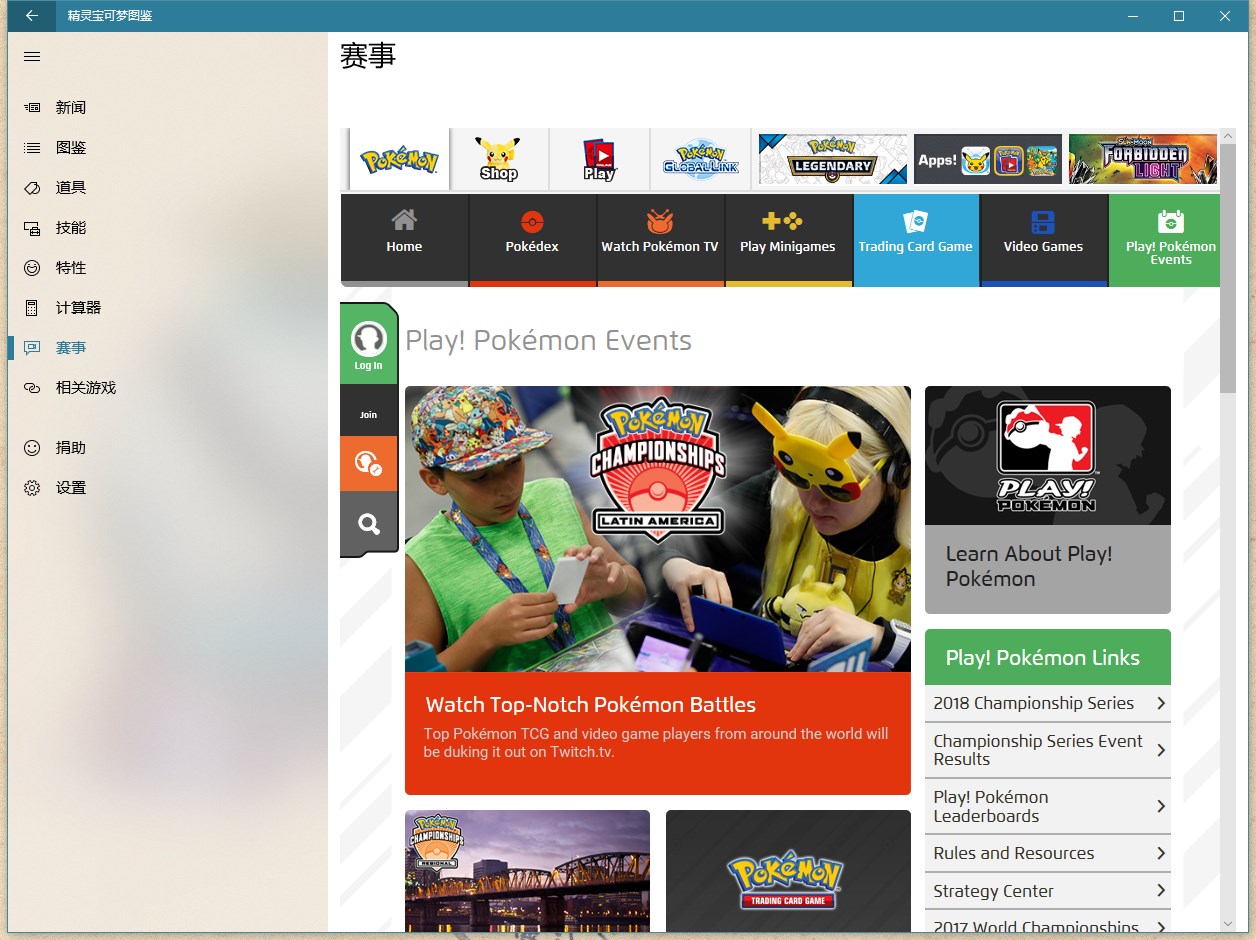
Task: Open Learn About Play! Pokémon link
Action: coord(1029,566)
